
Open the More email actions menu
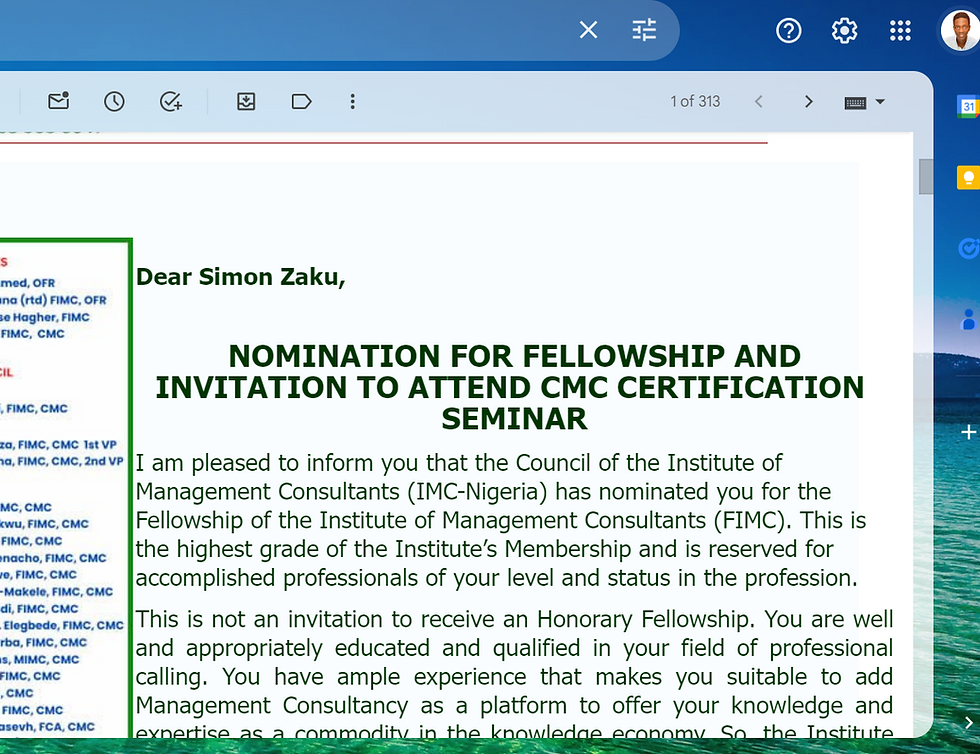coord(353,101)
